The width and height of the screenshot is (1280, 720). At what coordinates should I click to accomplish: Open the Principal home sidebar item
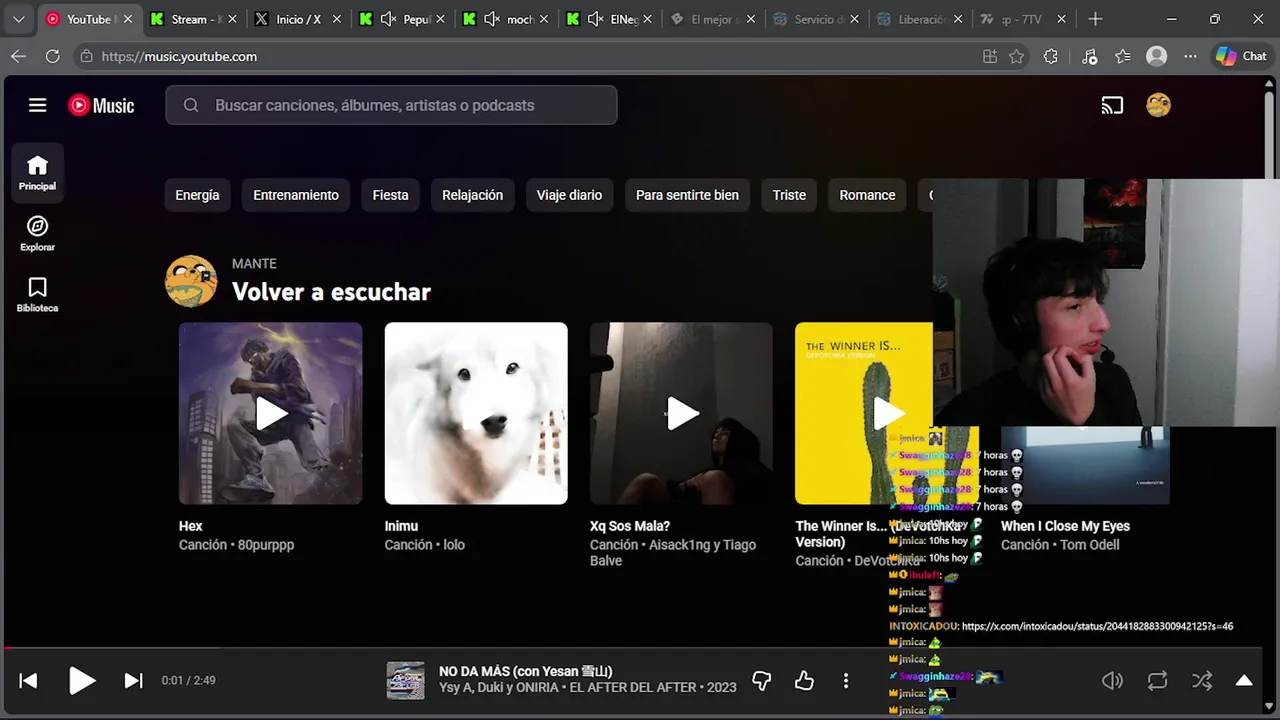pos(37,173)
